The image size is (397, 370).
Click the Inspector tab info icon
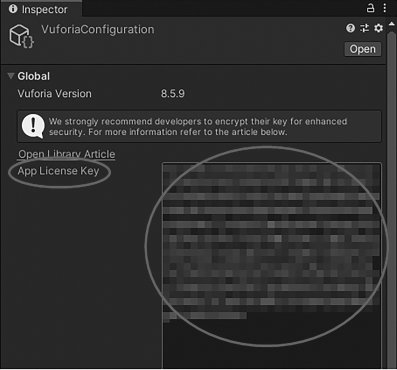13,9
